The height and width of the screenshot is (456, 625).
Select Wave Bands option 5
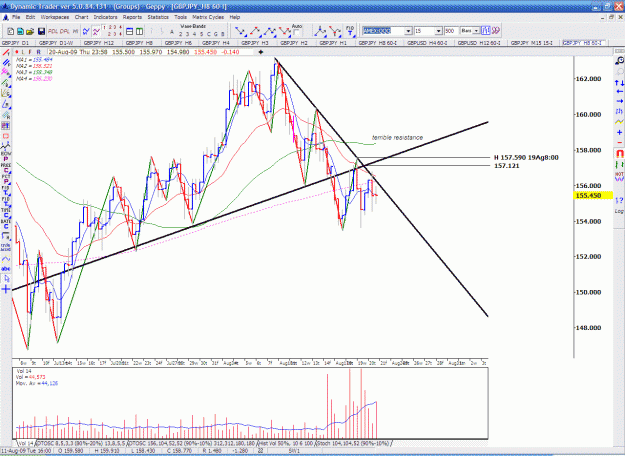coord(202,34)
